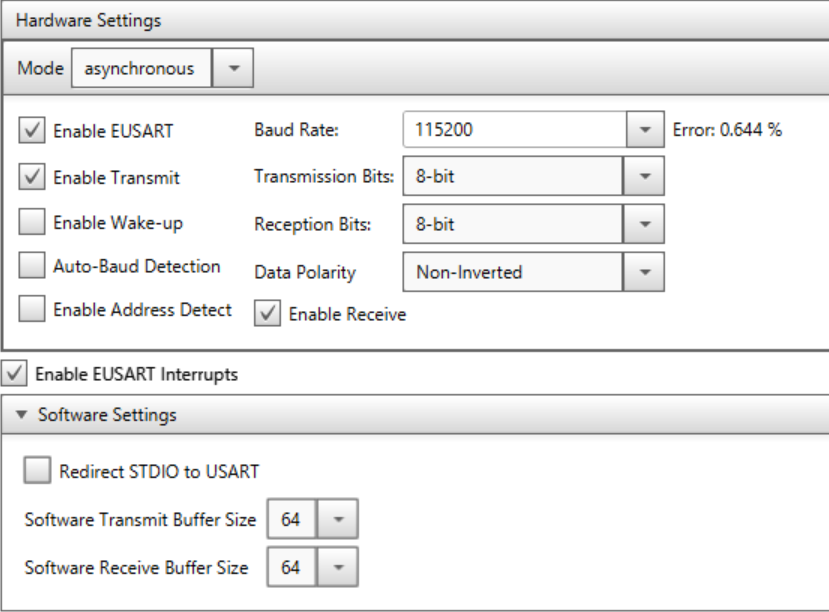Expand the Transmission Bits dropdown
829x612 pixels.
tap(644, 176)
